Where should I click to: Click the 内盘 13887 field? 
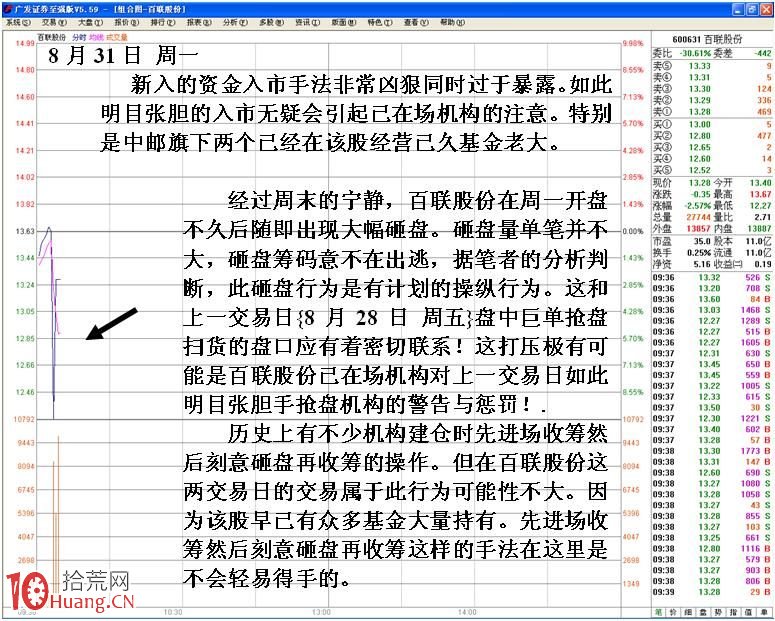(x=742, y=228)
